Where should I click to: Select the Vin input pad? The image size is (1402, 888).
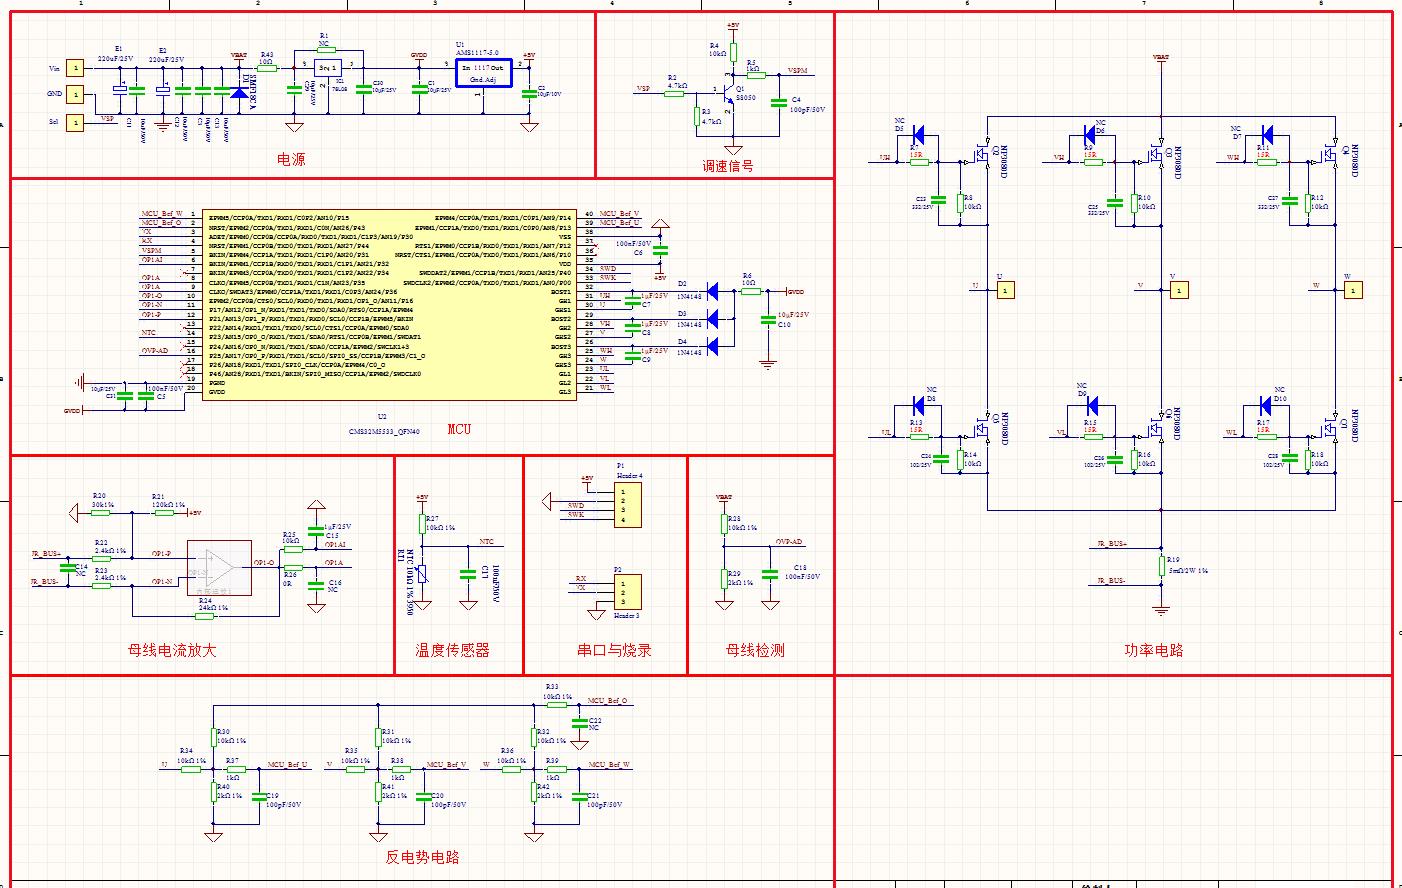pos(73,67)
